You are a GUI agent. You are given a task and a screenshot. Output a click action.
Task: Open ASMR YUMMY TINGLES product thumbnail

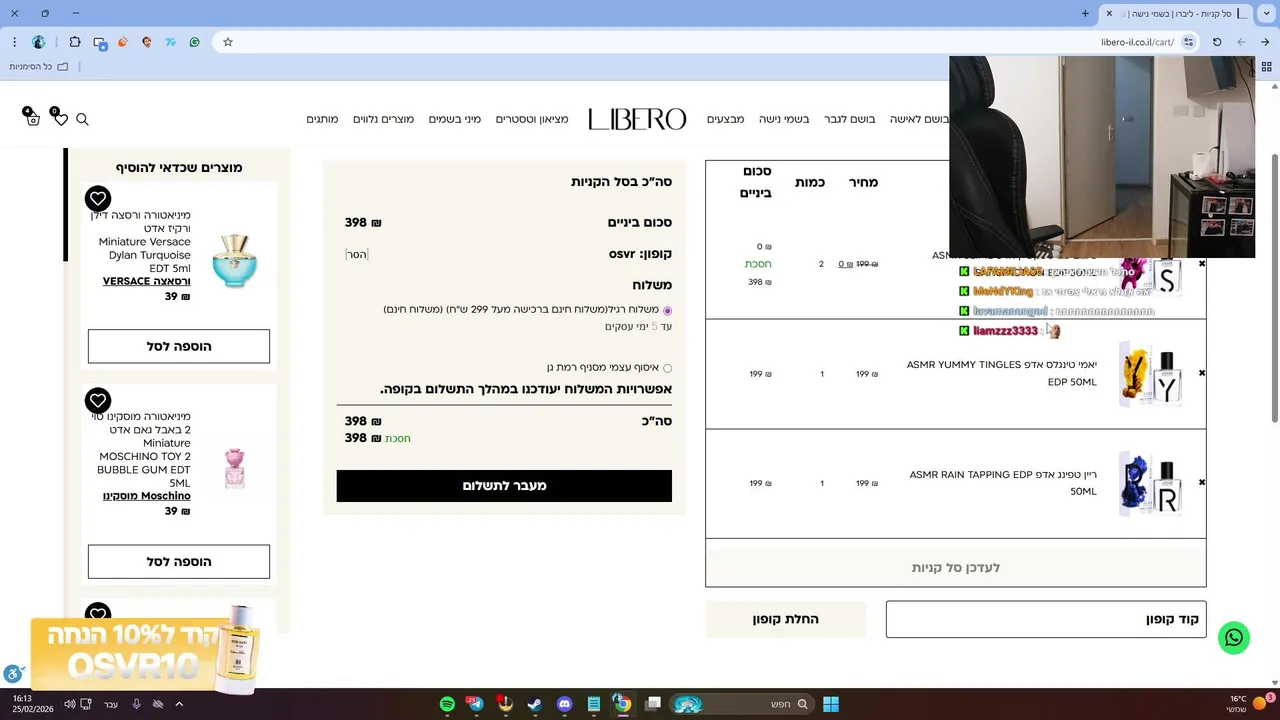[1150, 374]
